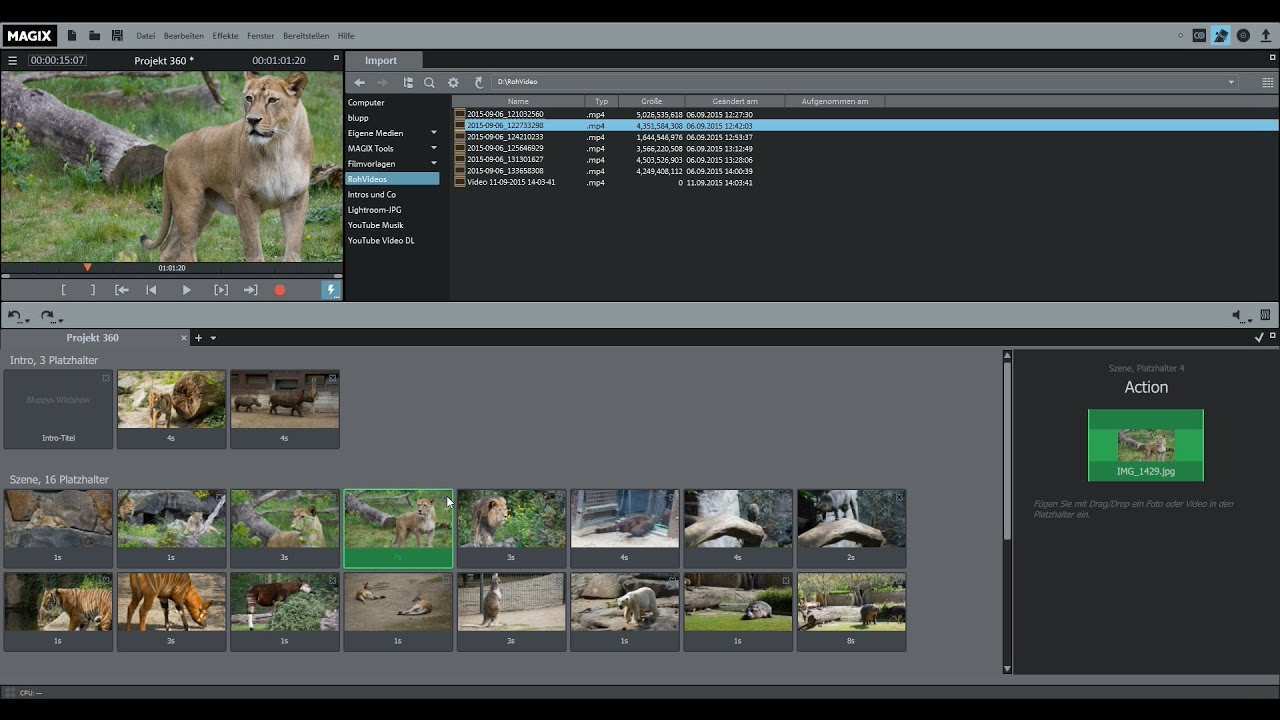
Task: Toggle the highlighted storyboard mode icon
Action: pyautogui.click(x=1221, y=36)
